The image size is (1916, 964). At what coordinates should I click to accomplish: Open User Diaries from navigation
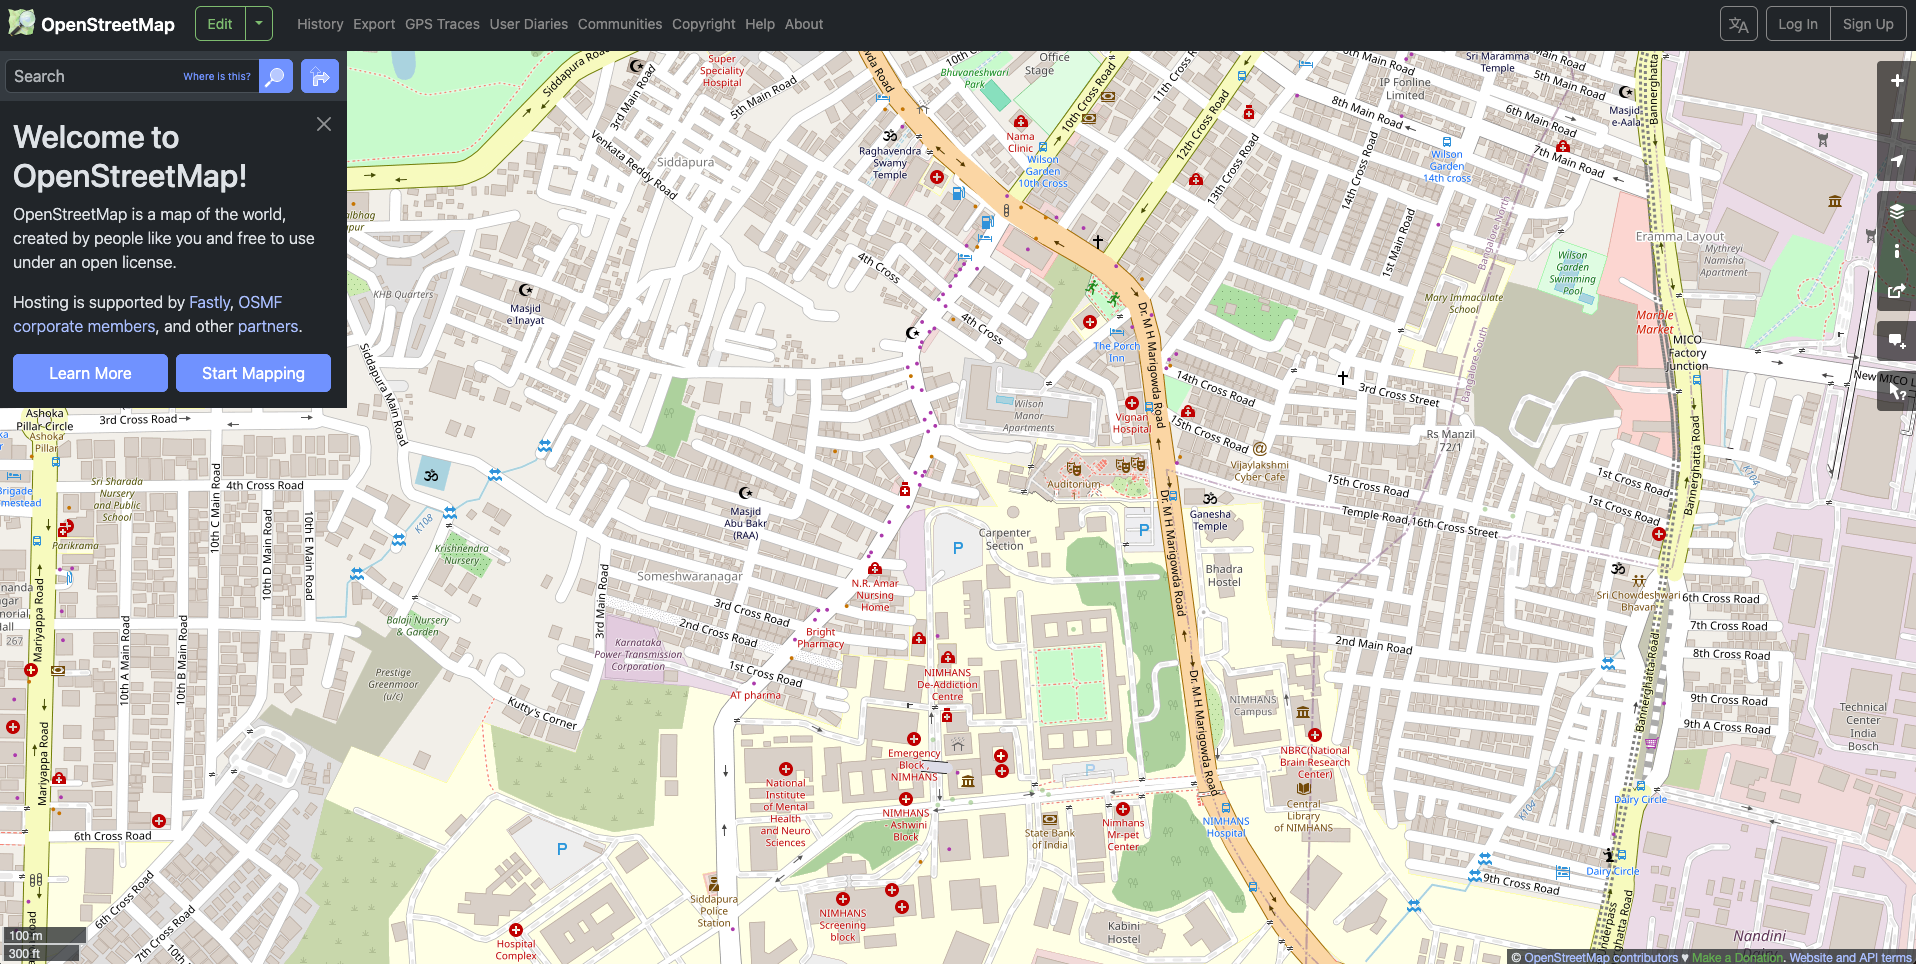[528, 24]
